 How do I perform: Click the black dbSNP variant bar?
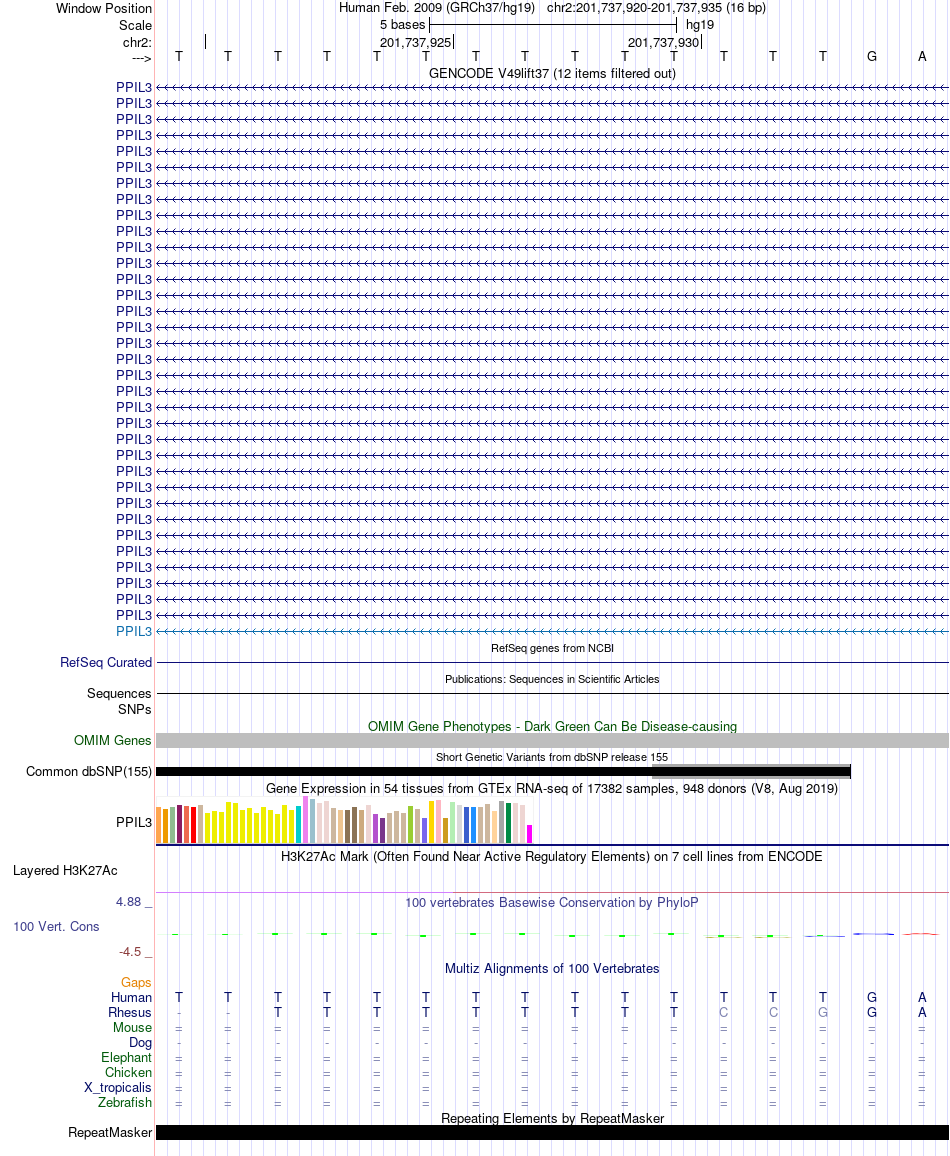coord(503,771)
